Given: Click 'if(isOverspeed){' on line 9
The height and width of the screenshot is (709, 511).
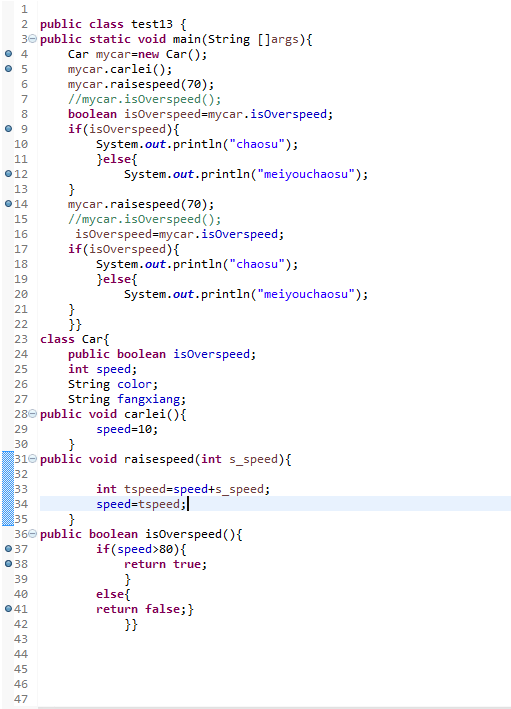Looking at the screenshot, I should [x=123, y=129].
